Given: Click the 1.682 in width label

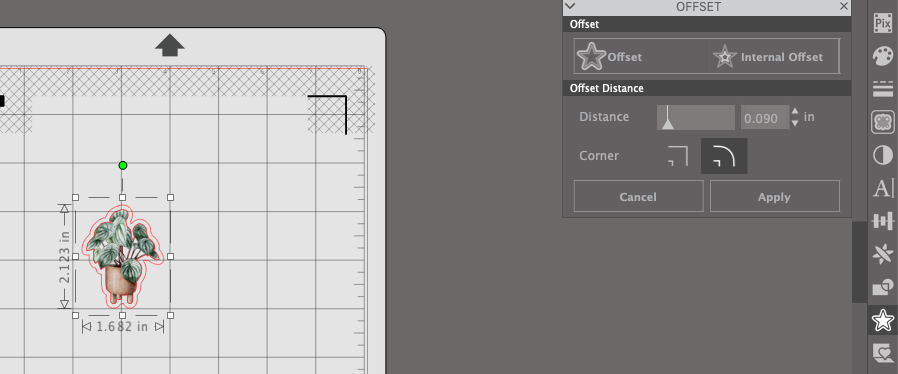Looking at the screenshot, I should click(121, 326).
